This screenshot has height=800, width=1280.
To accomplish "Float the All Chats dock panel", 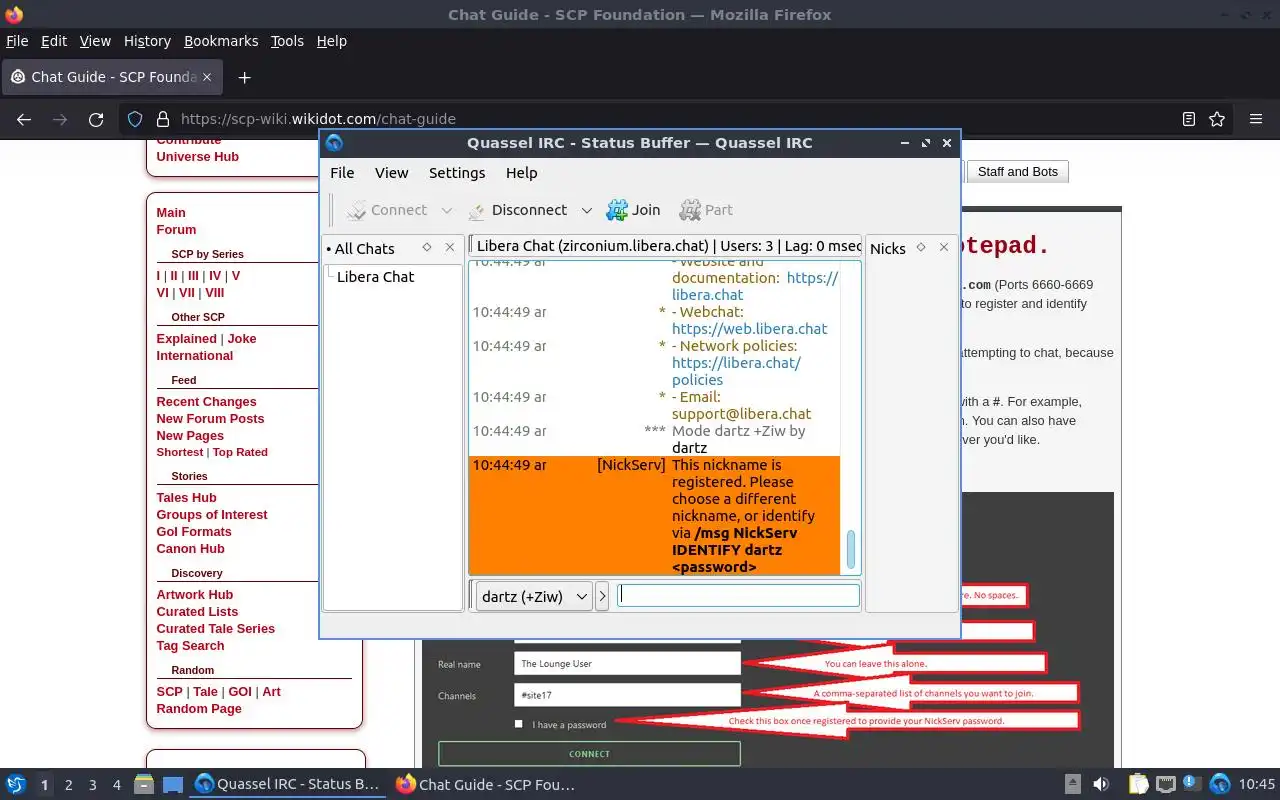I will coord(427,247).
